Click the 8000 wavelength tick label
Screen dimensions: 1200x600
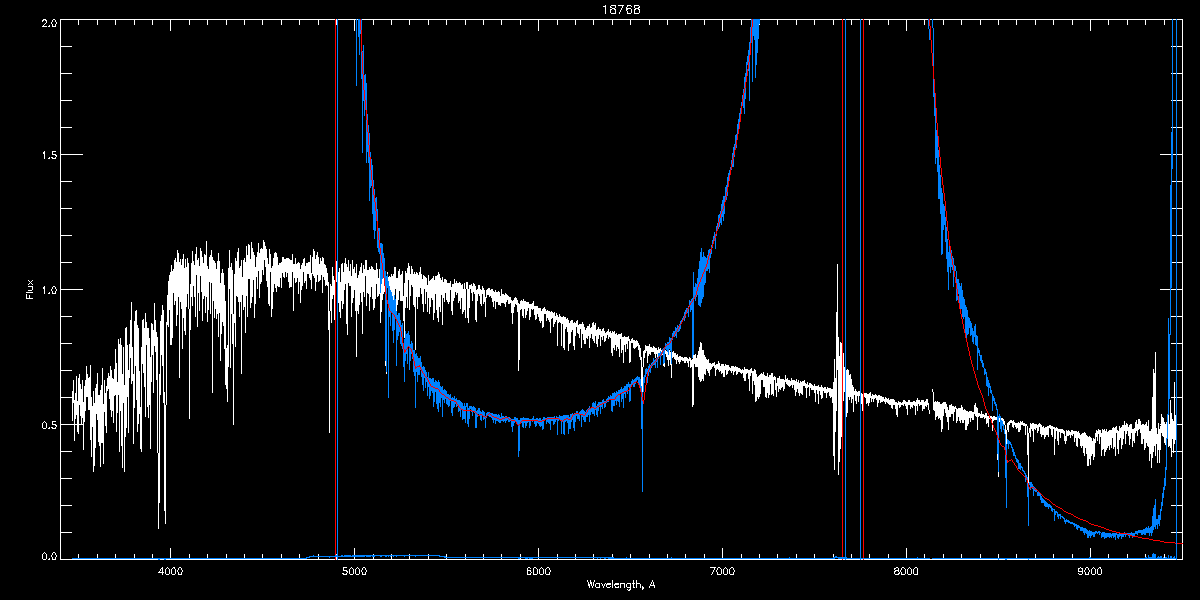click(906, 571)
